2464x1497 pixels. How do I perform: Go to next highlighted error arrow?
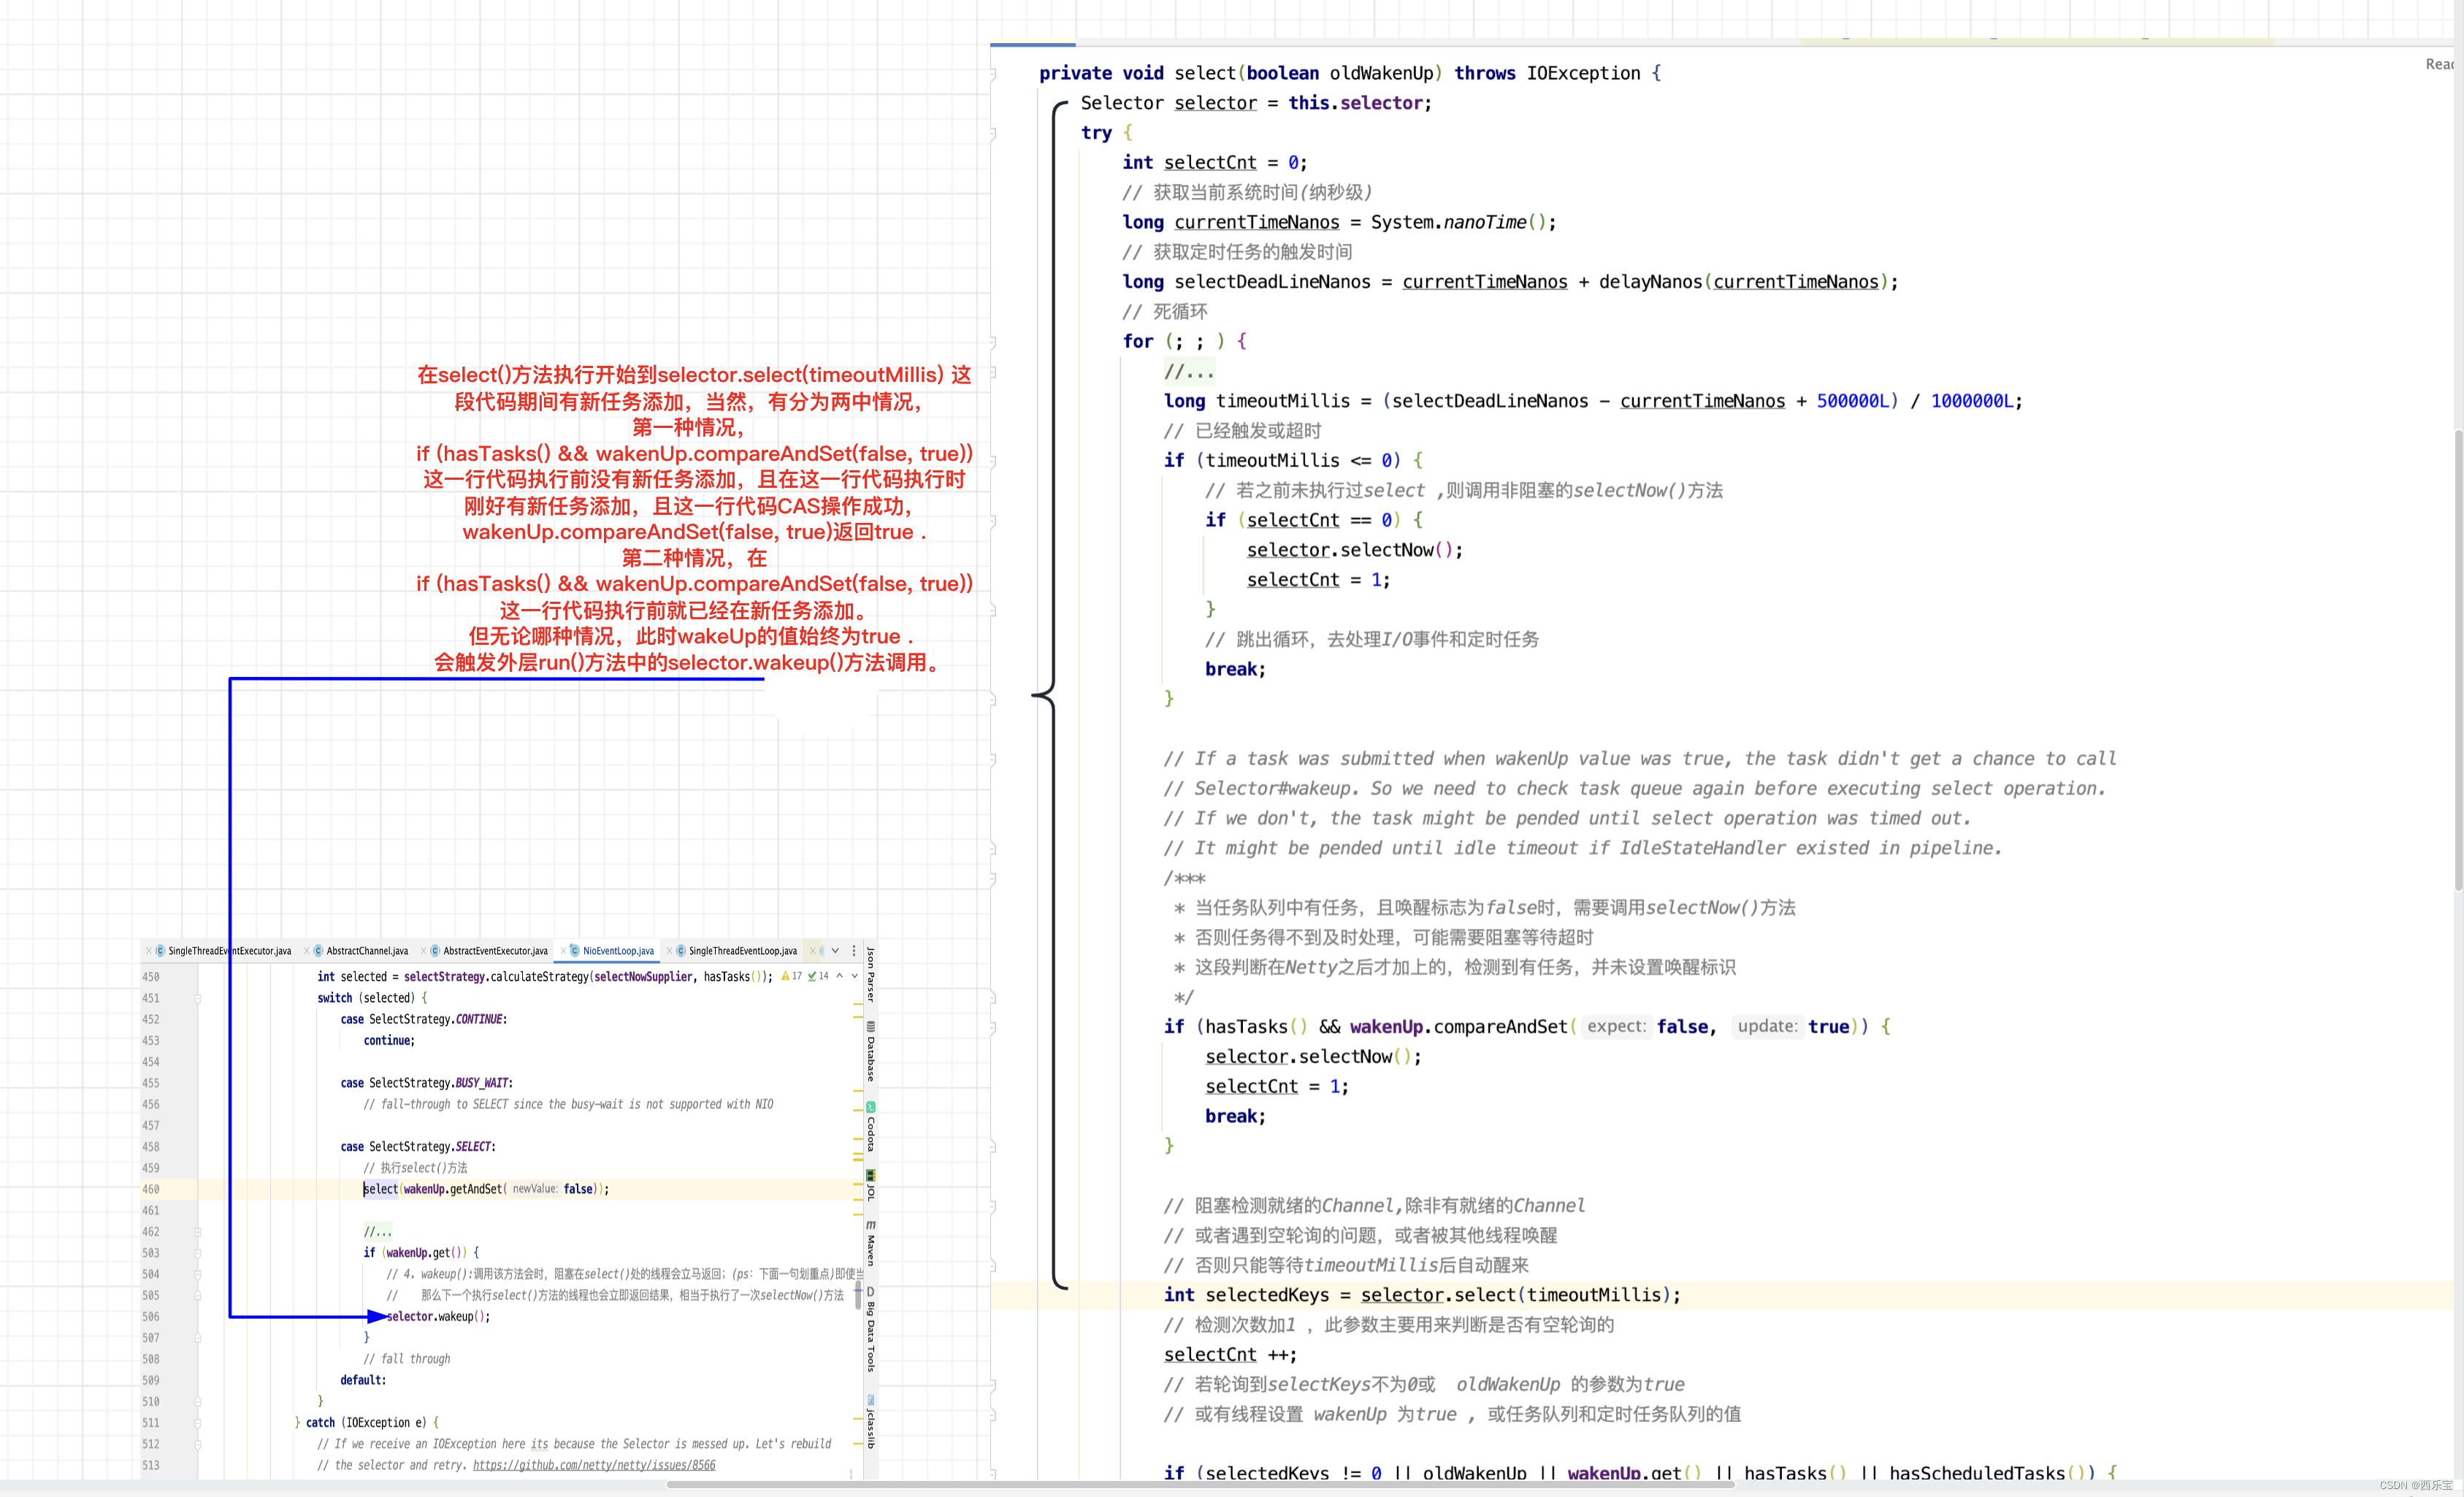point(854,976)
